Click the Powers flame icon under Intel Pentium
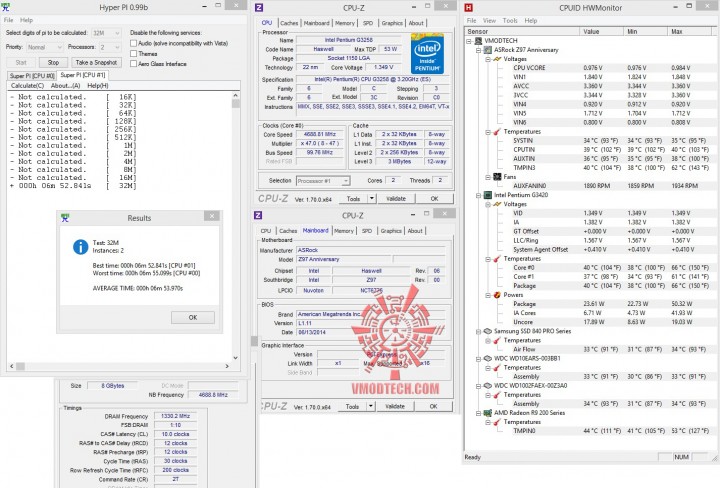Viewport: 720px width, 488px height. tap(497, 295)
